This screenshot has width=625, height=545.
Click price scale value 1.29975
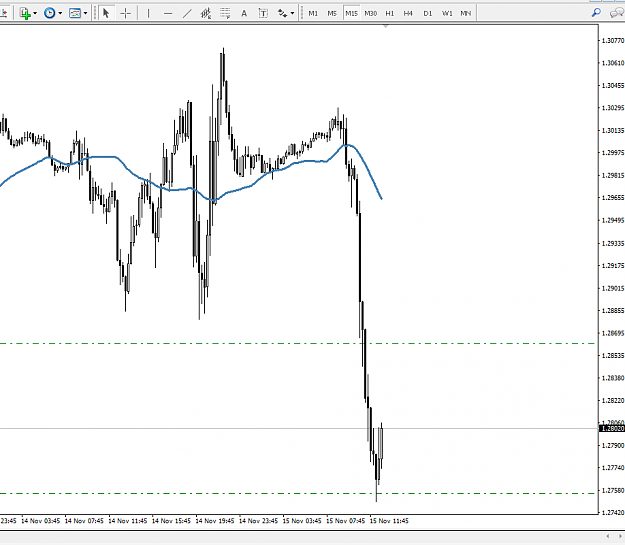click(x=613, y=153)
